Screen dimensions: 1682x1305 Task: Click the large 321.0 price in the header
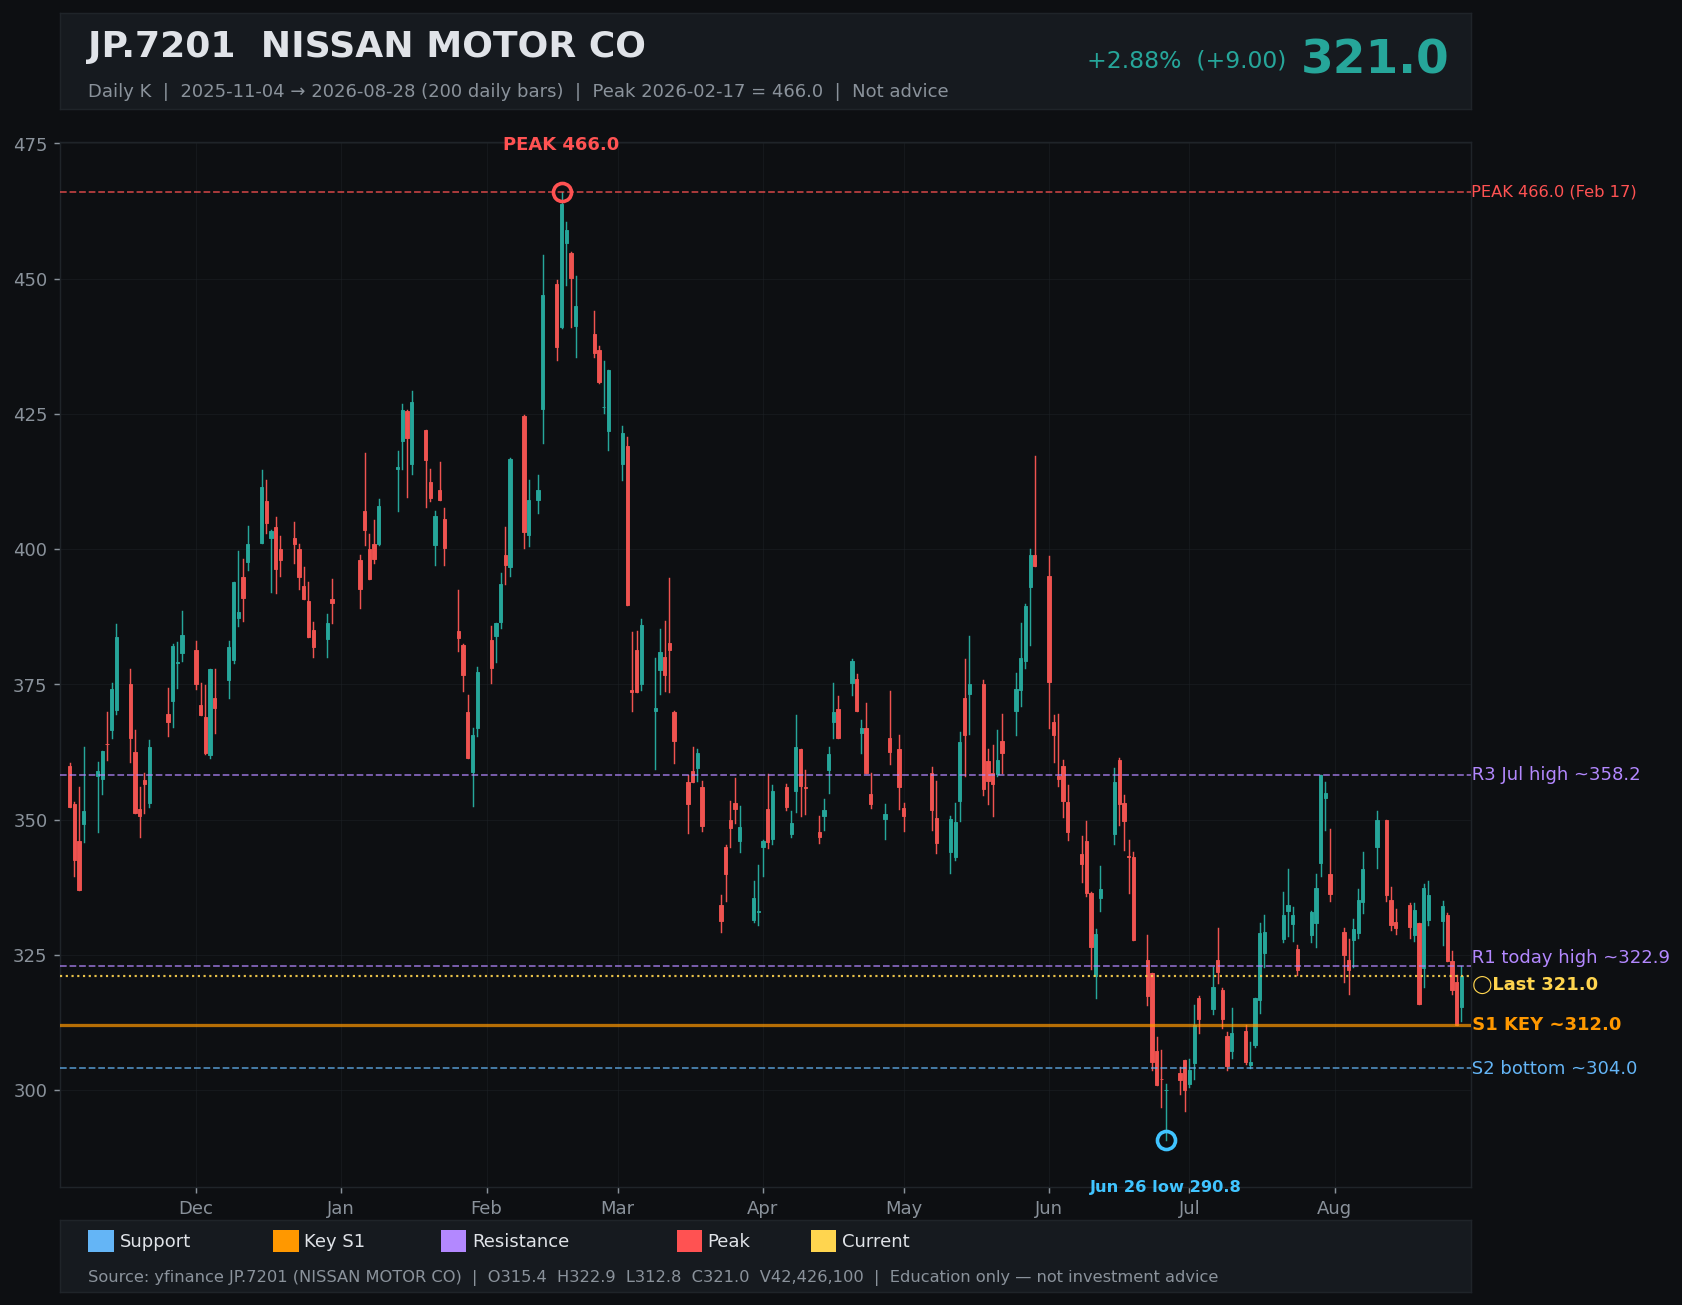1374,58
